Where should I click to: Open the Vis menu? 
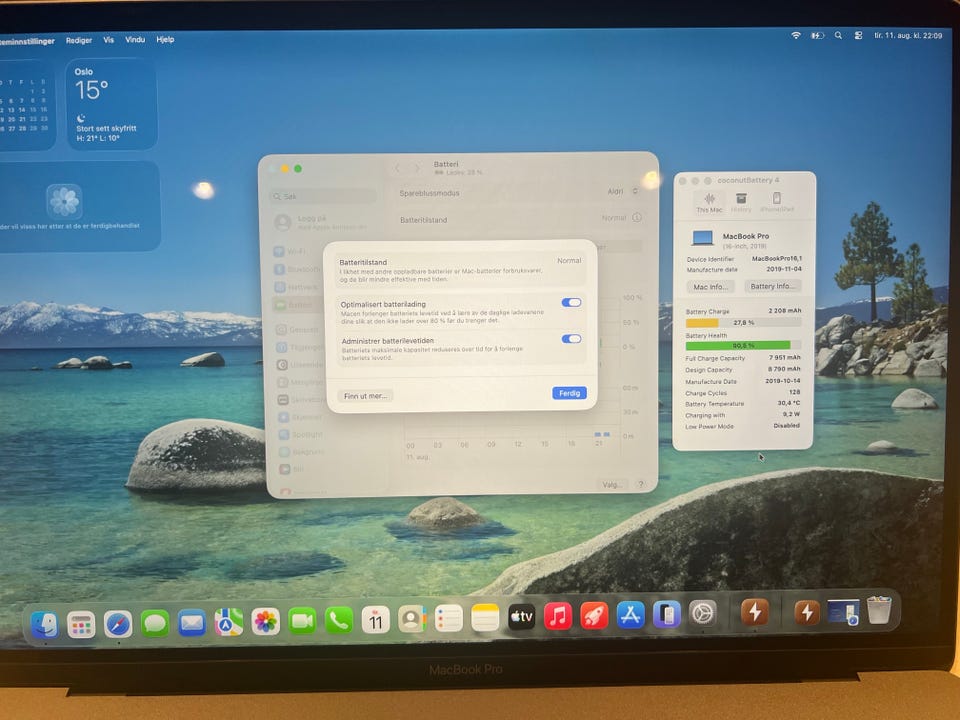108,40
